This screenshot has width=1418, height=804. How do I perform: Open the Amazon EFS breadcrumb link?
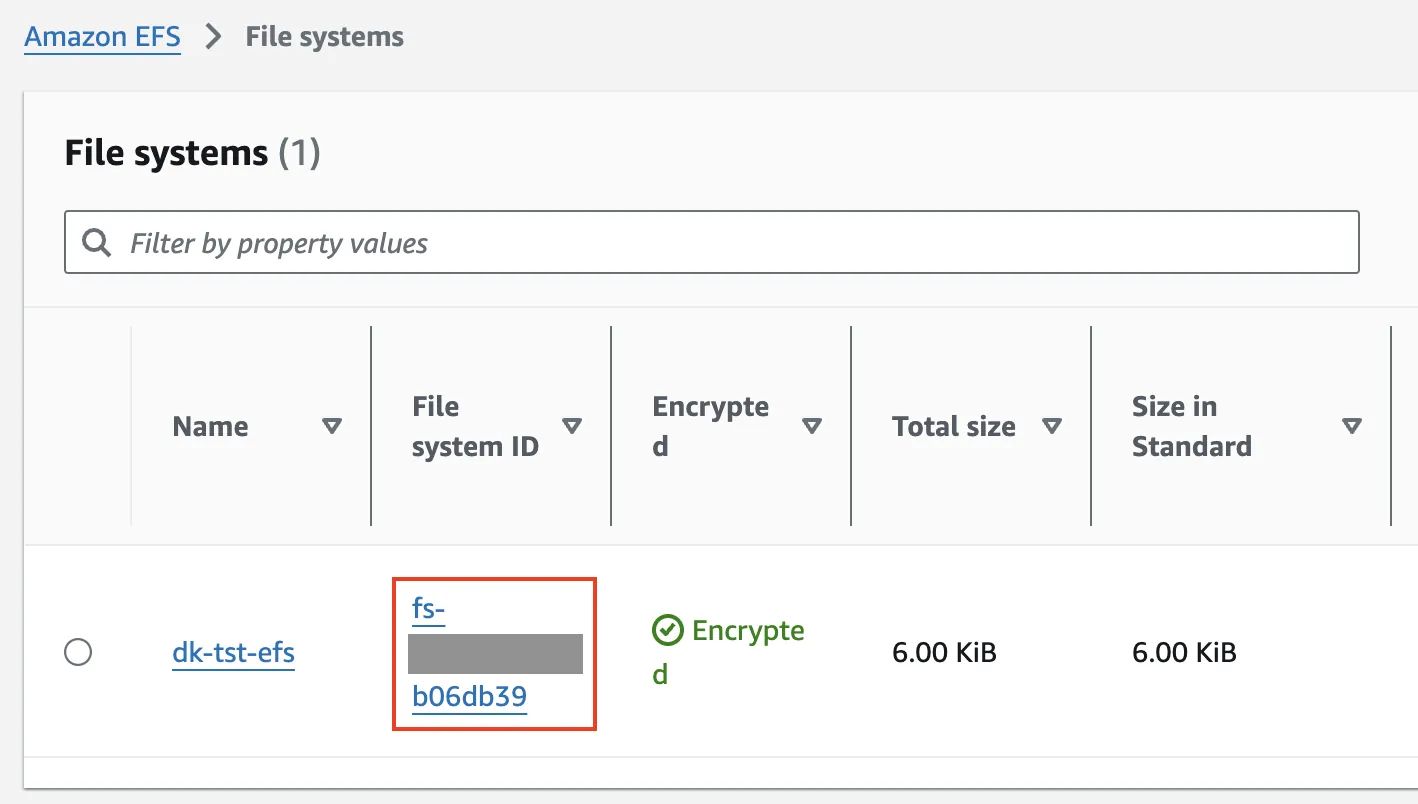tap(103, 37)
